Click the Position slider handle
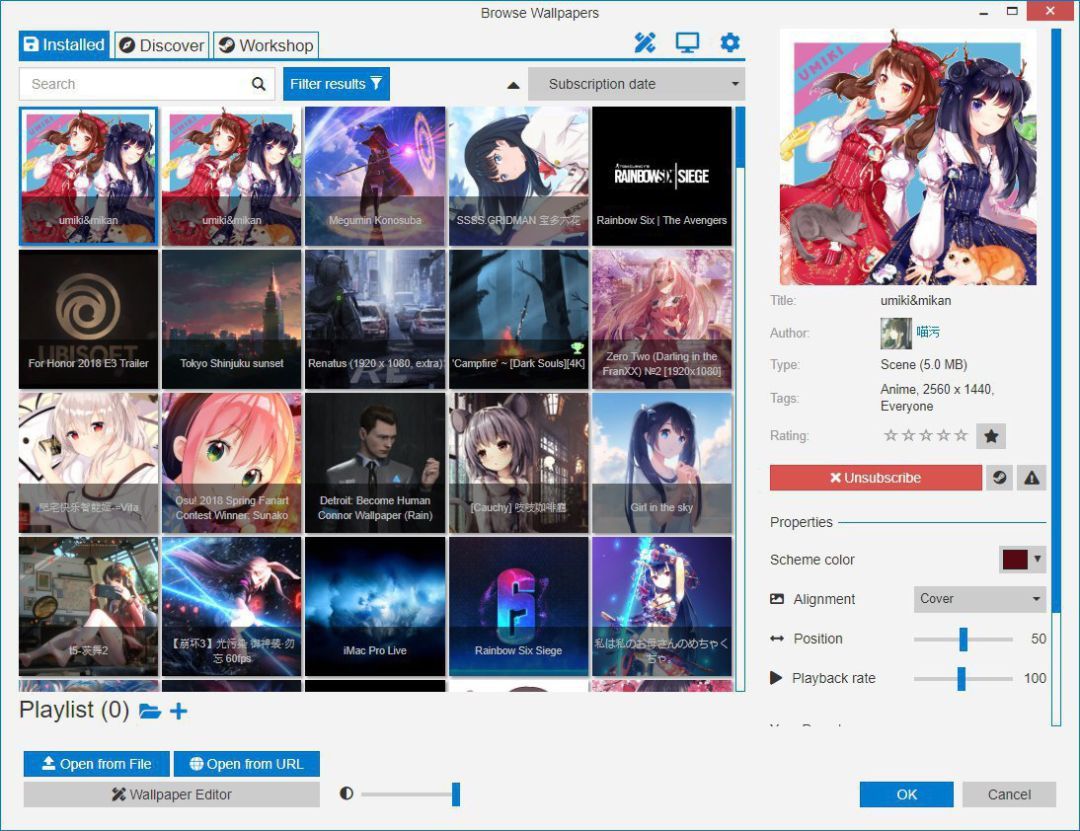This screenshot has width=1080, height=831. (x=964, y=639)
